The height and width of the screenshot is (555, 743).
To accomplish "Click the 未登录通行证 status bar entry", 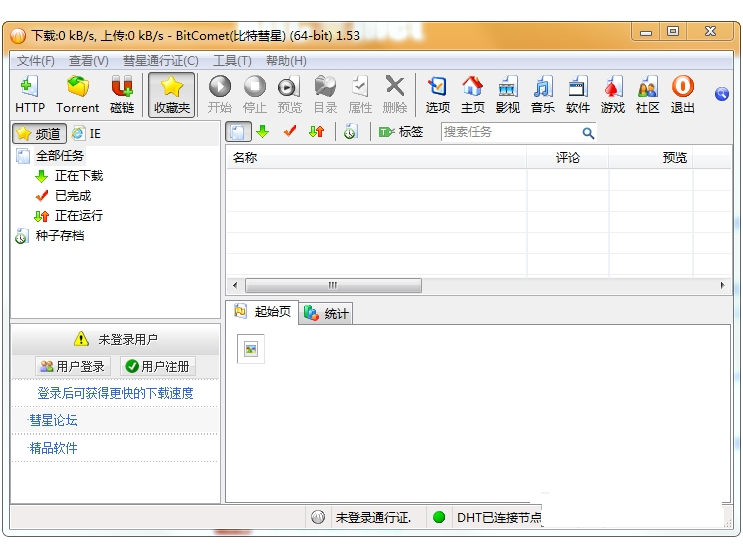I will click(373, 518).
